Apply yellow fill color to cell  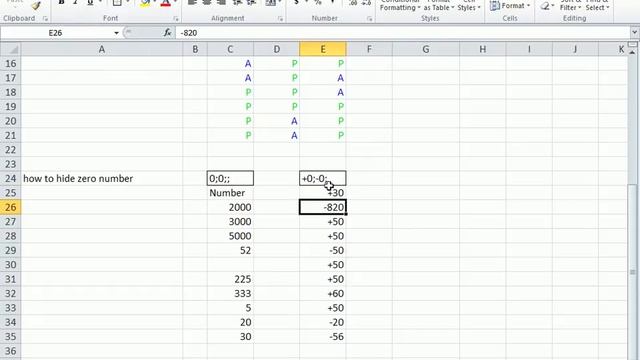(144, 3)
